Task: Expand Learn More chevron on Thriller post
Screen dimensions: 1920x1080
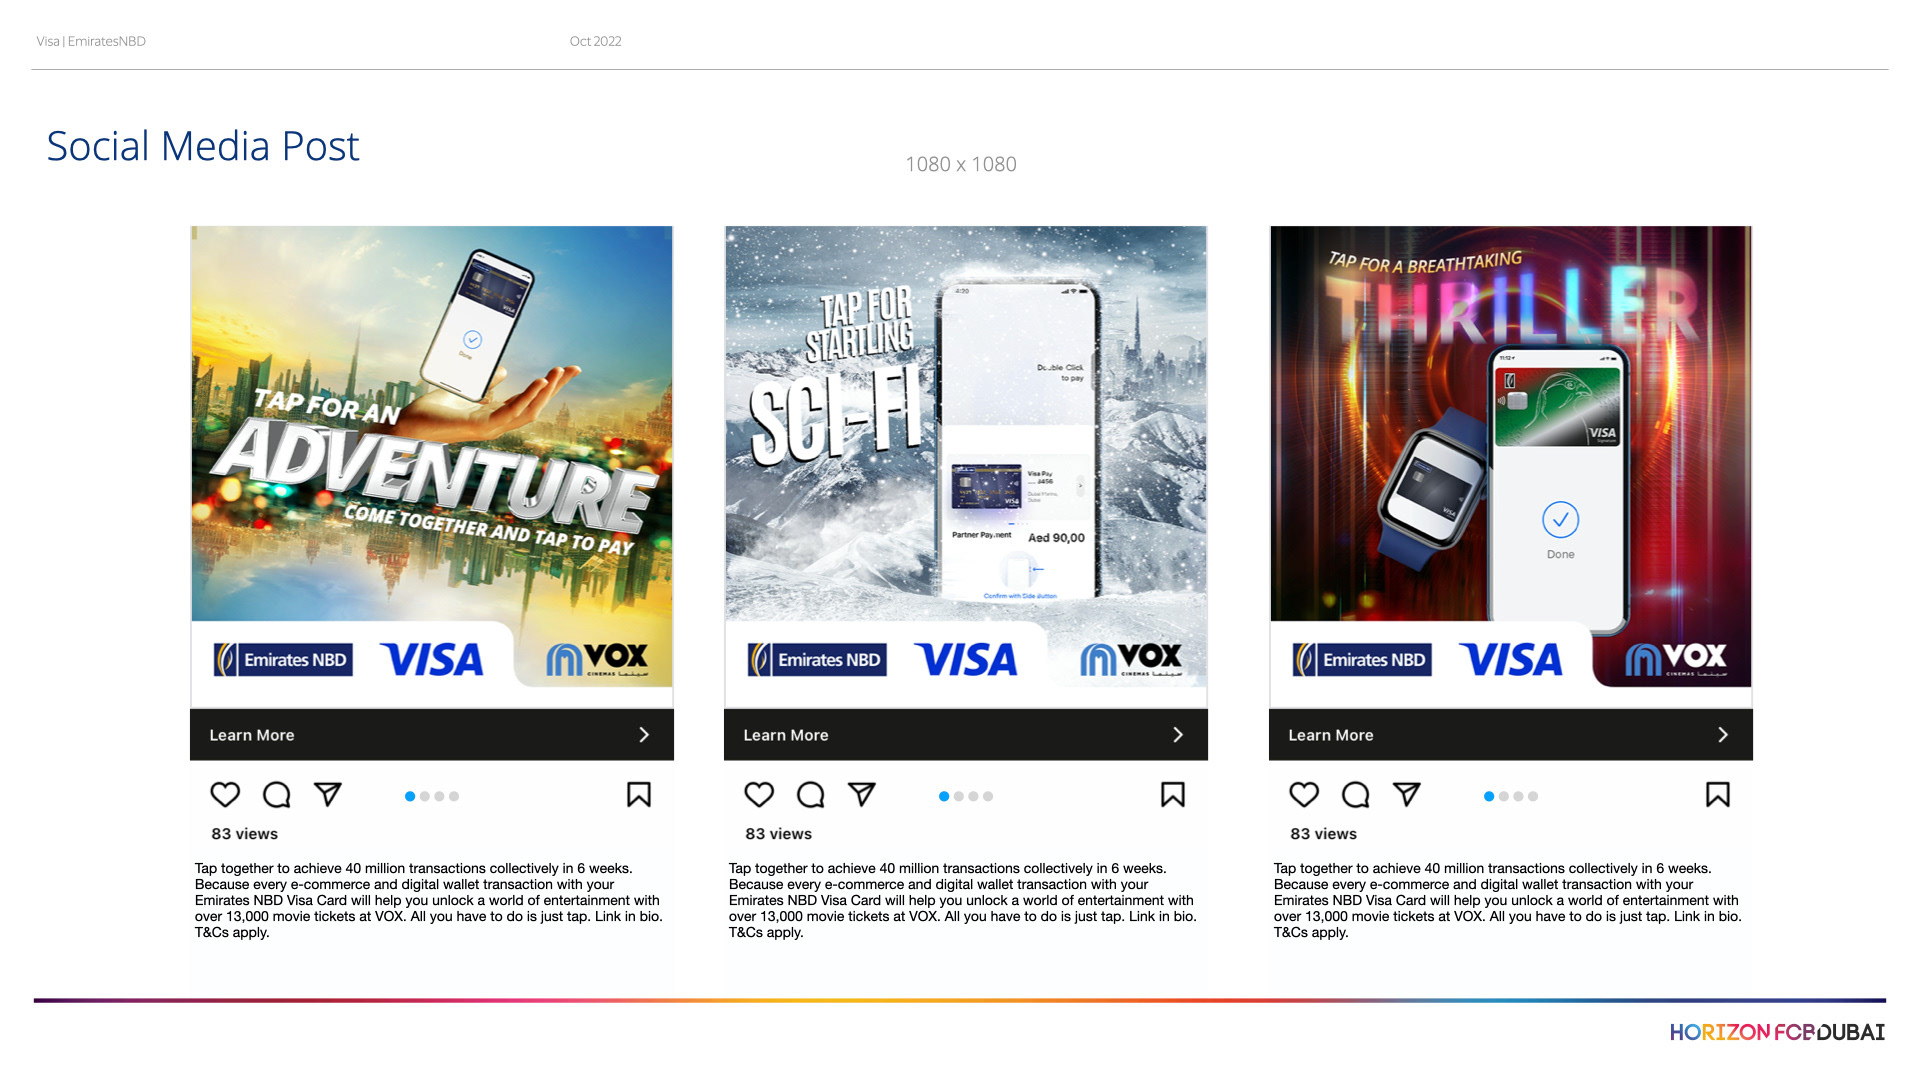Action: [1723, 735]
